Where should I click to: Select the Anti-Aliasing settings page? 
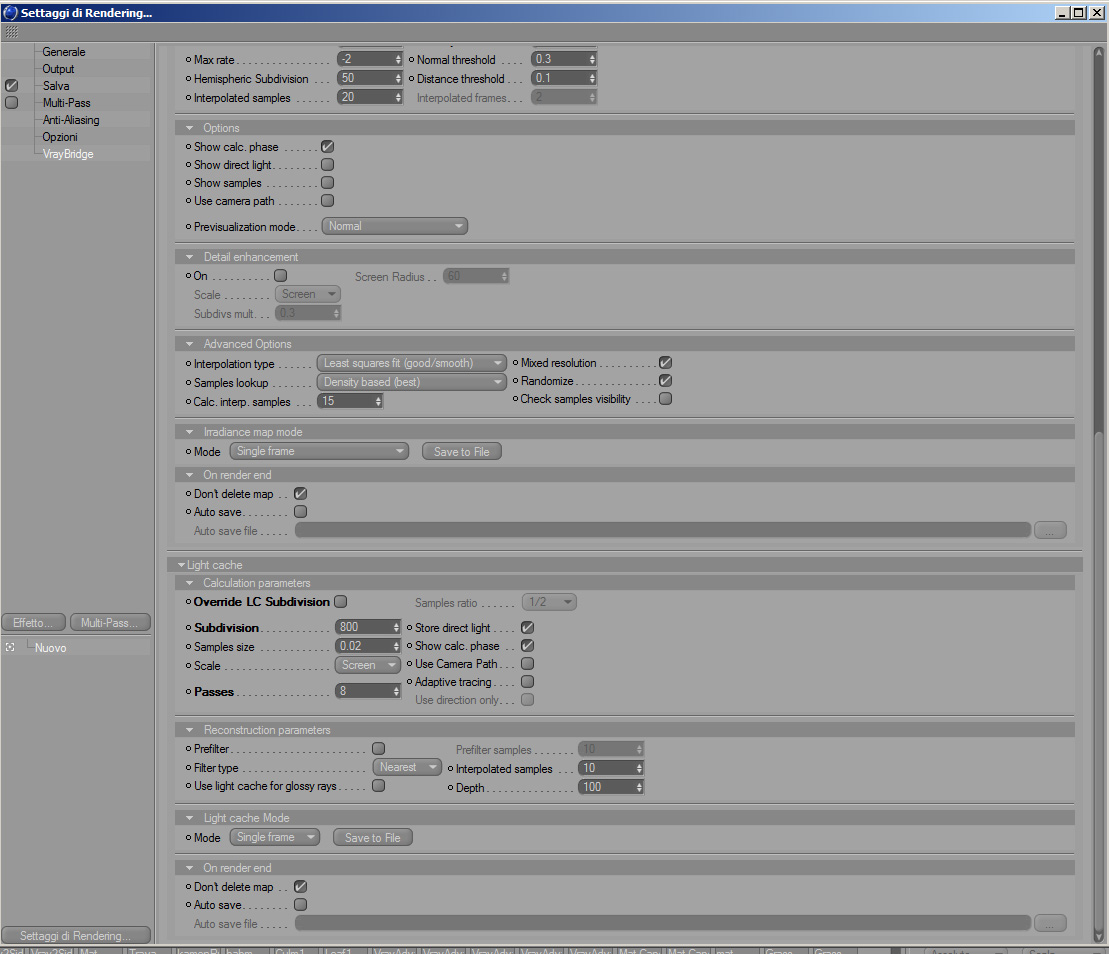pos(71,120)
